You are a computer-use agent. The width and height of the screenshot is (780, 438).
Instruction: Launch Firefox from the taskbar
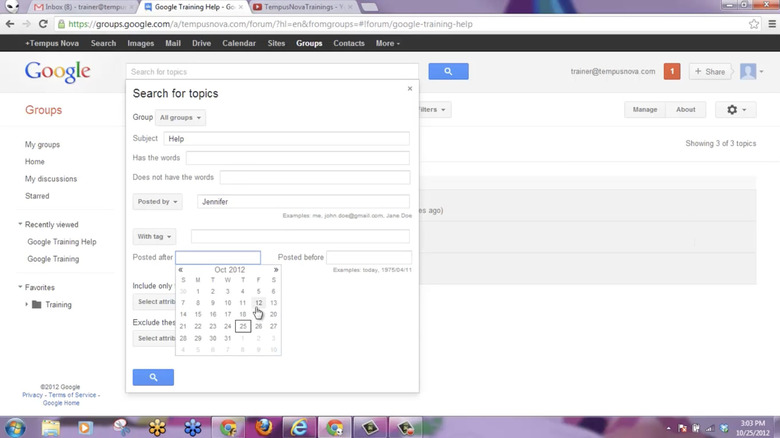264,428
